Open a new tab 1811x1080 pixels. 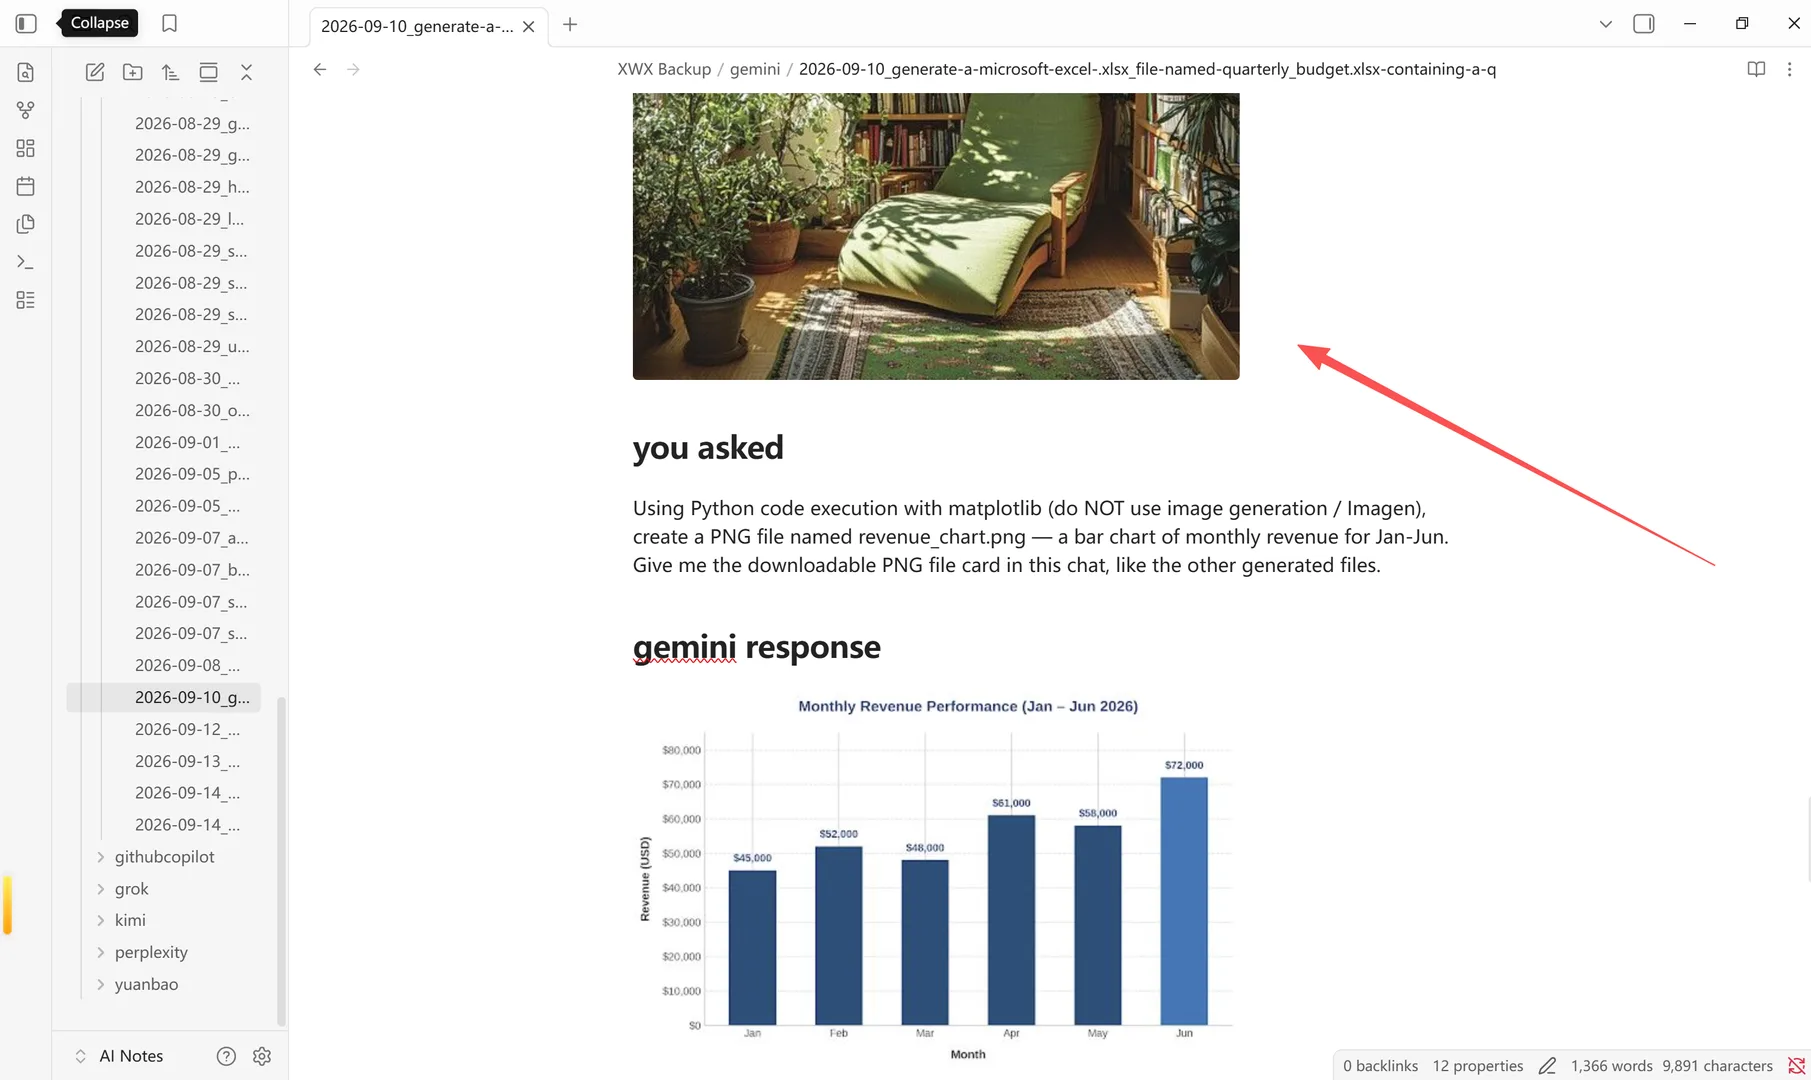[570, 24]
